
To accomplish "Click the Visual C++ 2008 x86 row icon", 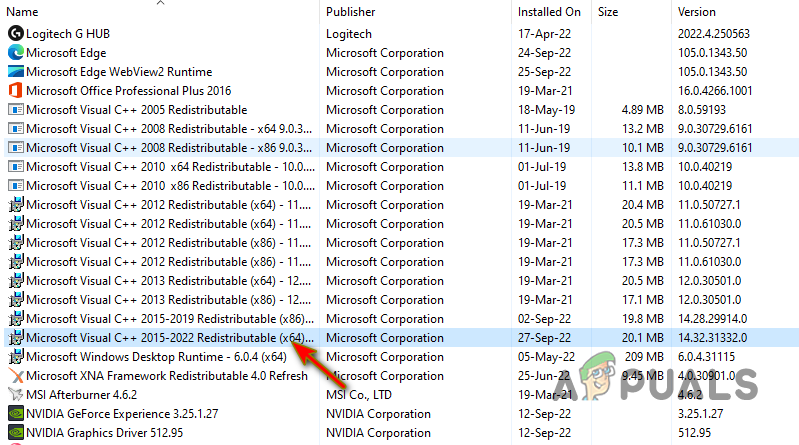I will pyautogui.click(x=16, y=148).
